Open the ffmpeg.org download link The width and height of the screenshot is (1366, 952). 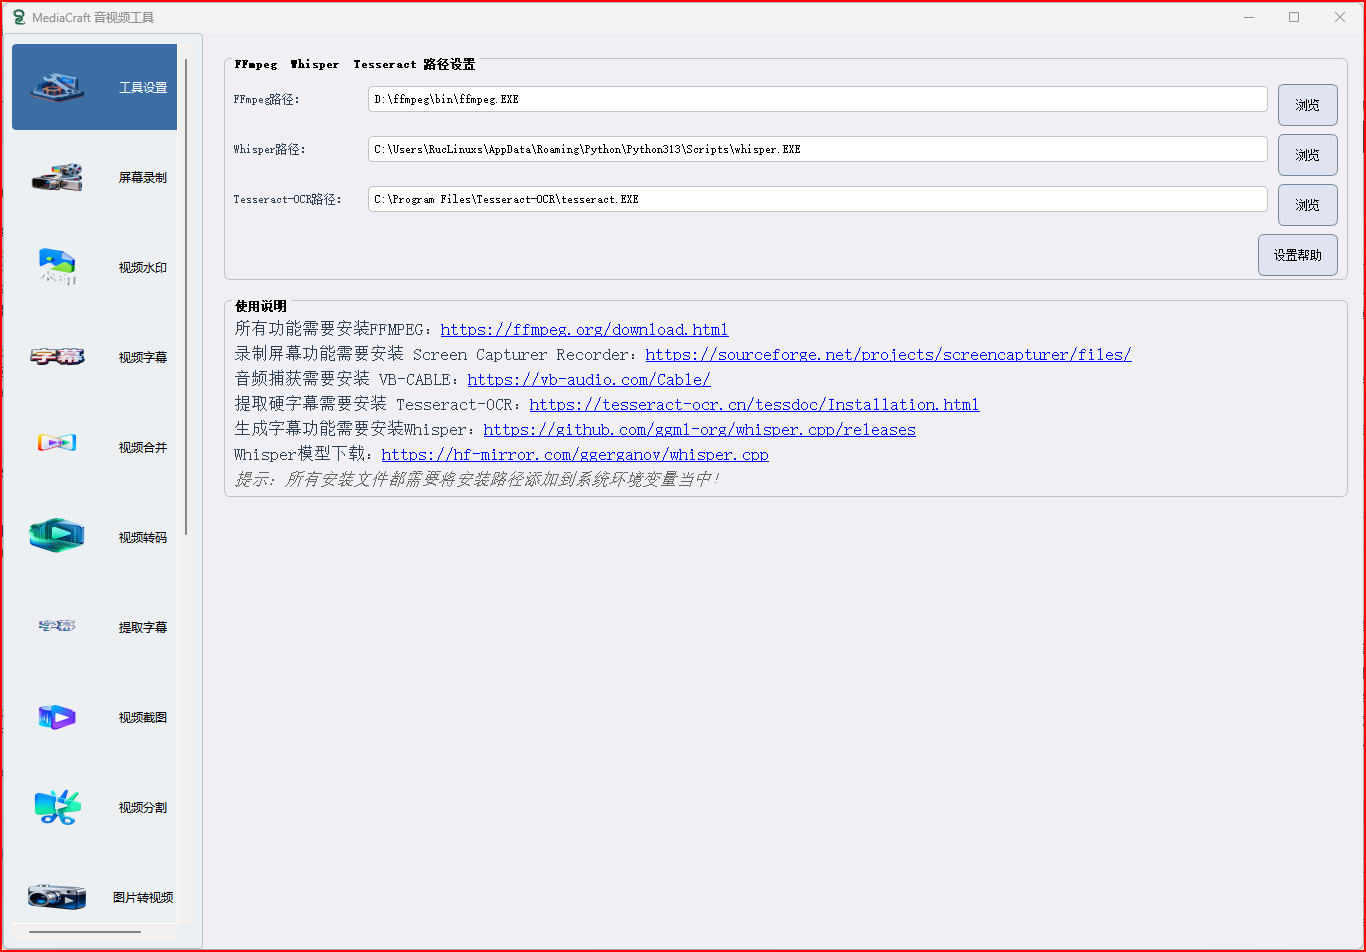[x=584, y=330]
